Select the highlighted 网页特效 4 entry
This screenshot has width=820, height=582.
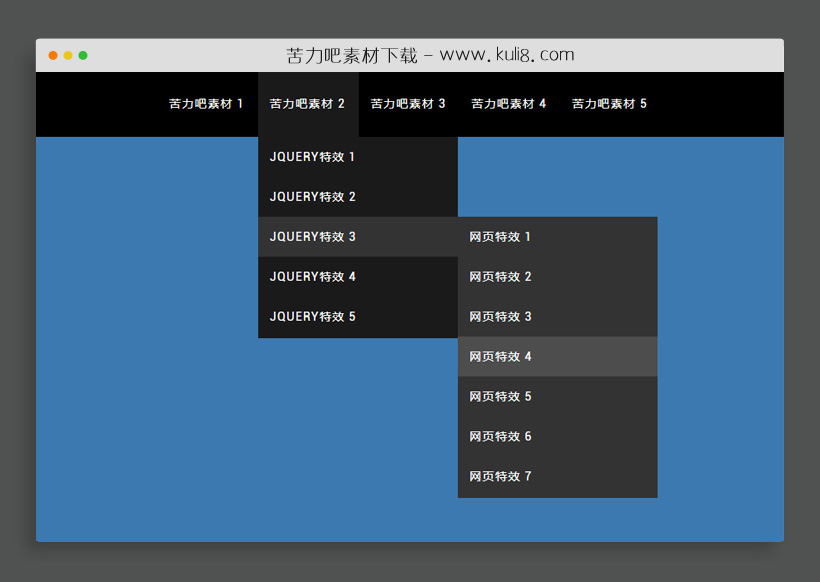click(499, 356)
